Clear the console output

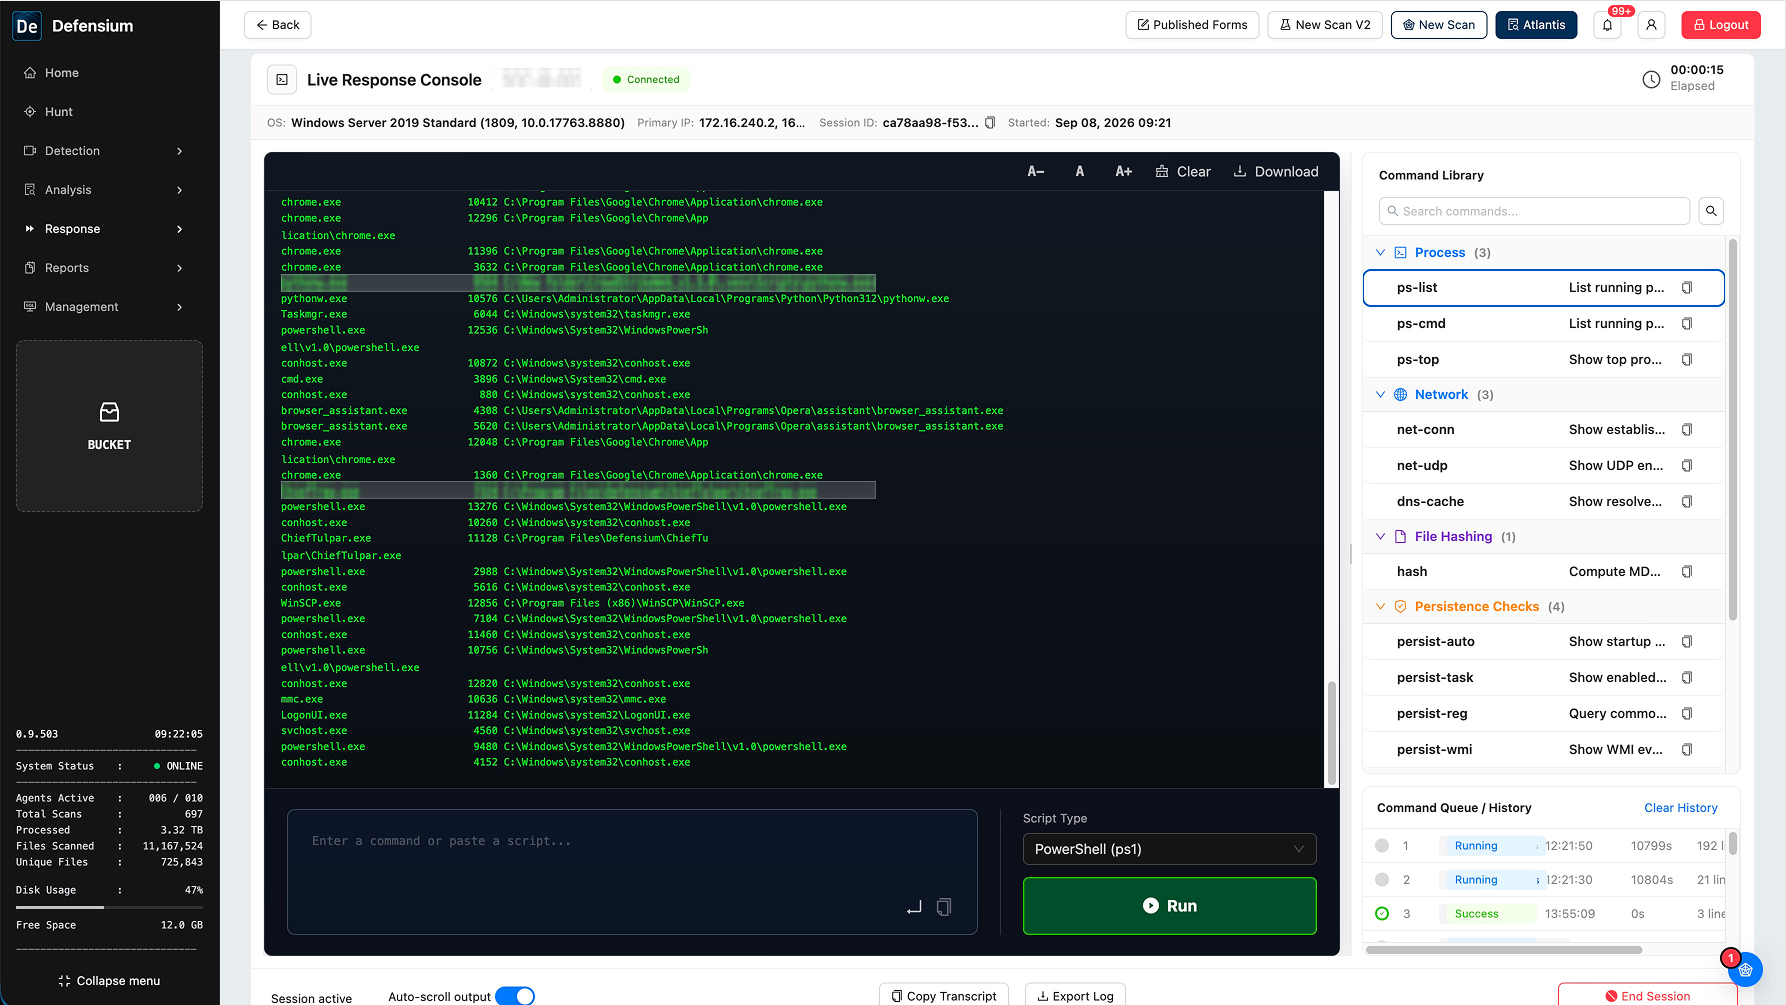pos(1183,172)
